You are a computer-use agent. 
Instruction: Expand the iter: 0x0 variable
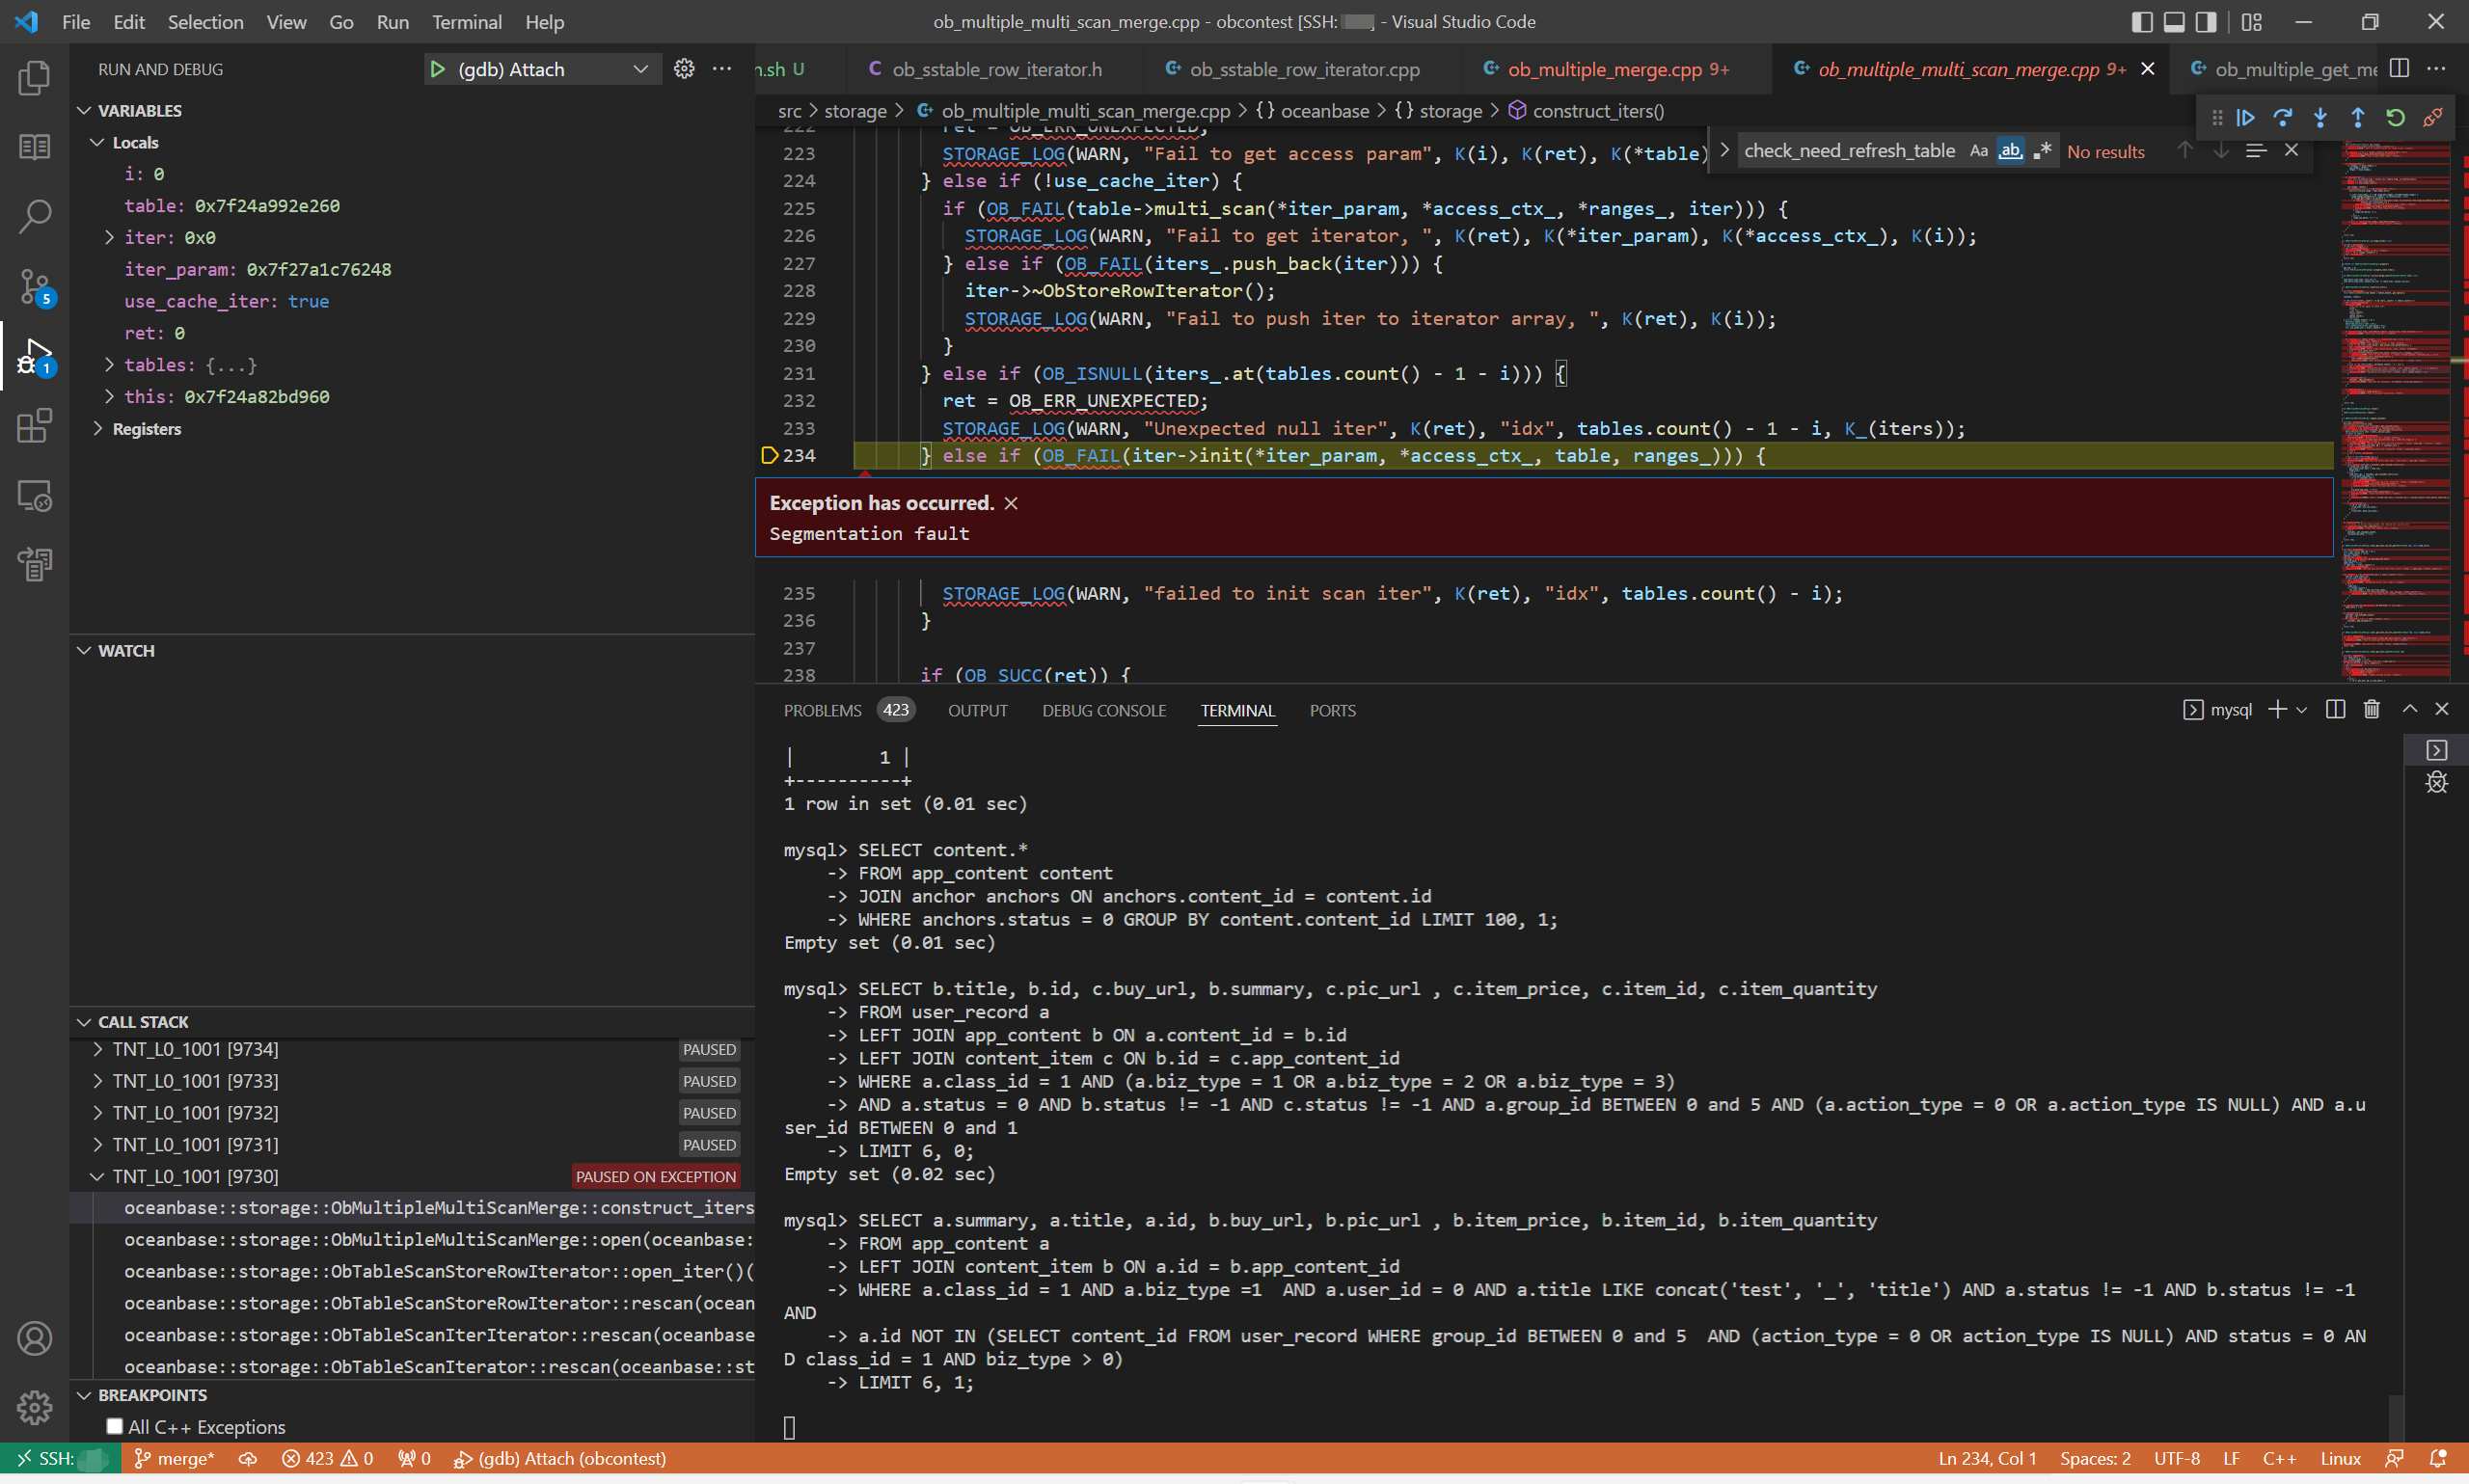pos(109,237)
